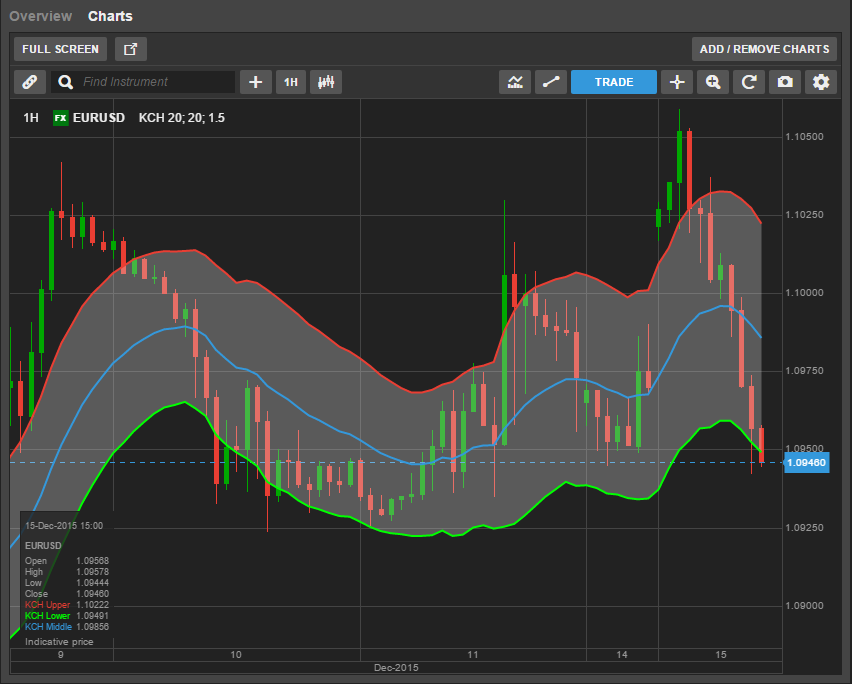Viewport: 852px width, 684px height.
Task: Click the link charts chain icon
Action: pos(30,82)
